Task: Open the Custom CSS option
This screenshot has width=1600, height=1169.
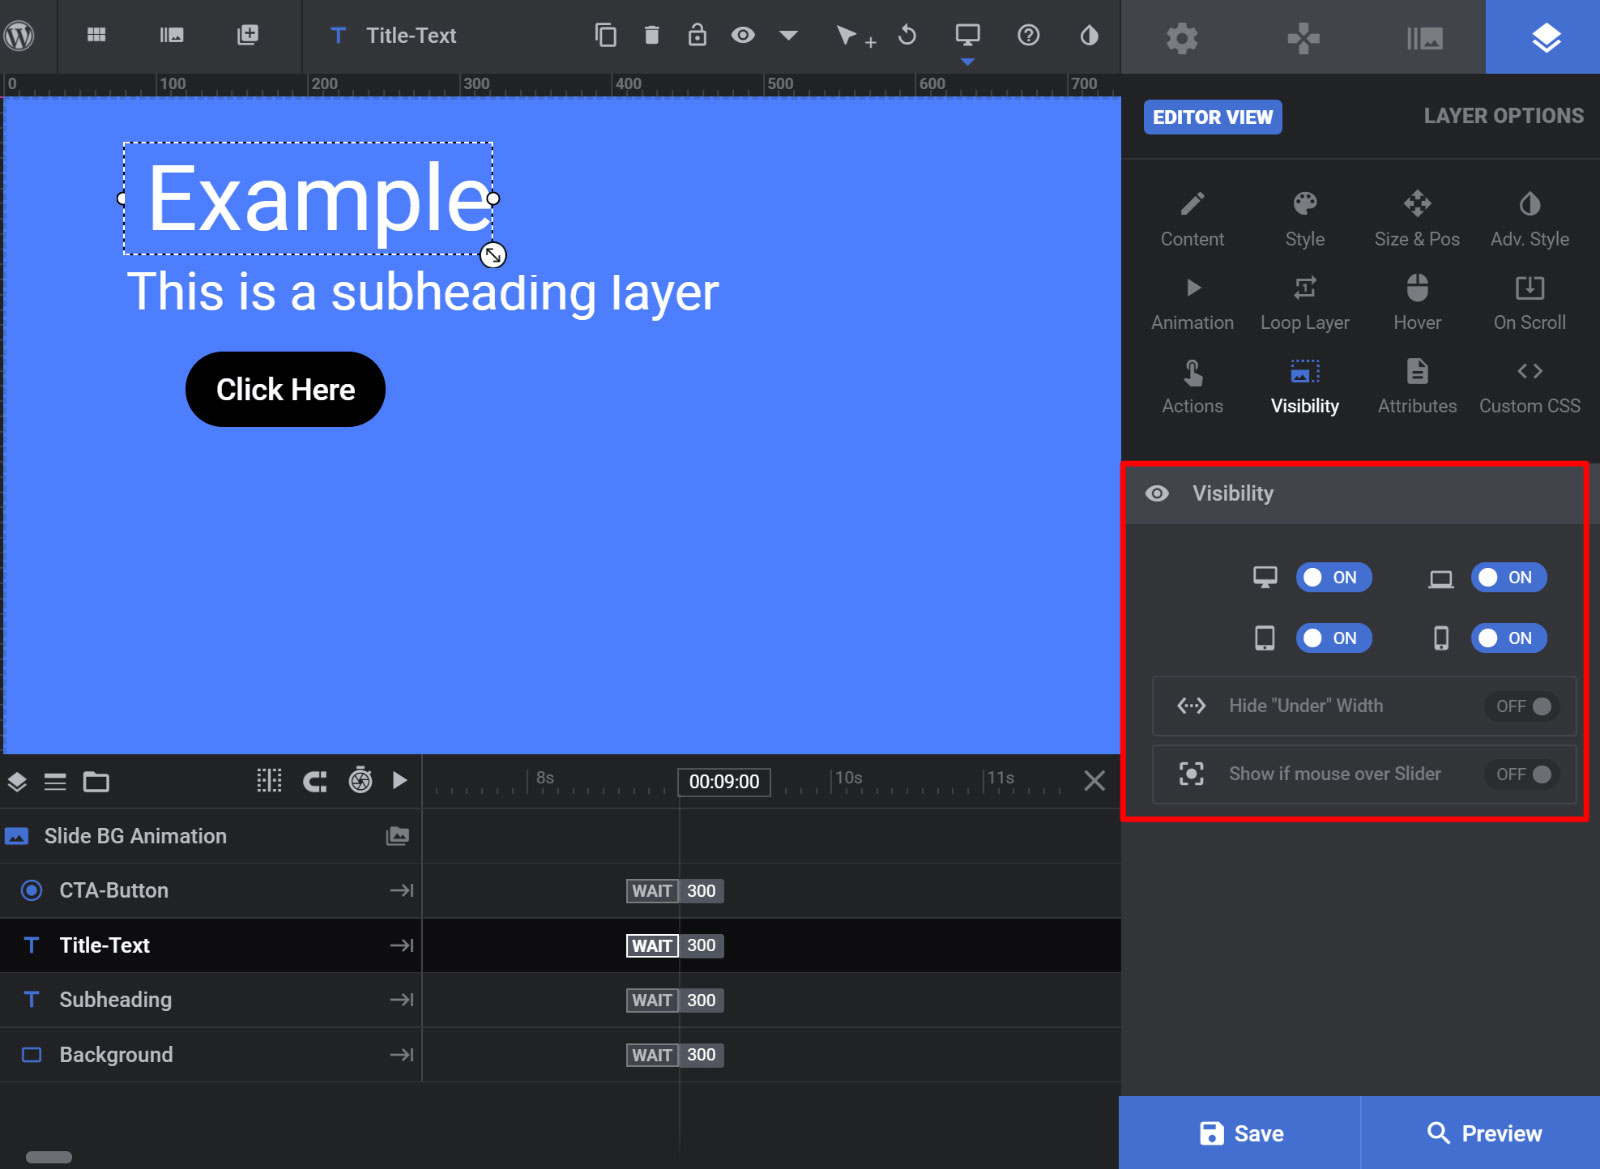Action: [1530, 387]
